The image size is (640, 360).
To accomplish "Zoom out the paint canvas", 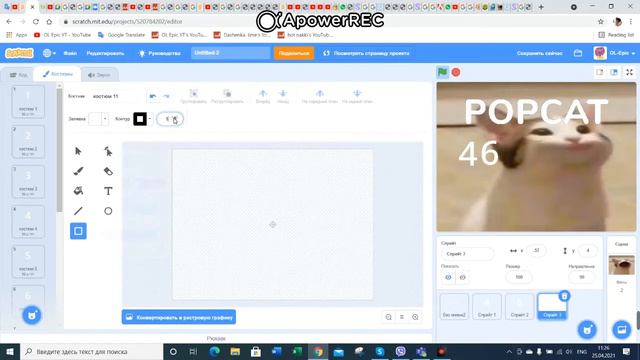I will tap(389, 317).
